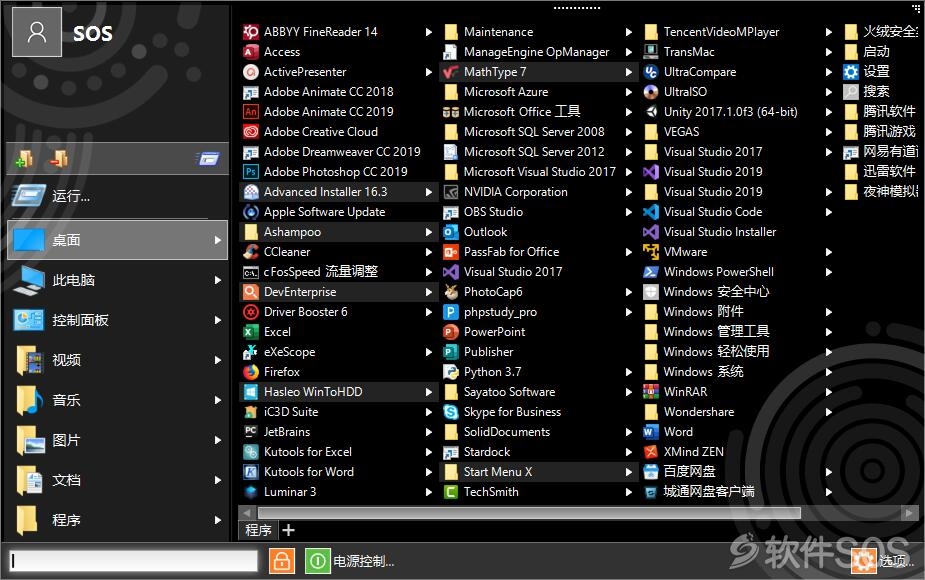
Task: Click the lock icon beside search box
Action: point(281,561)
